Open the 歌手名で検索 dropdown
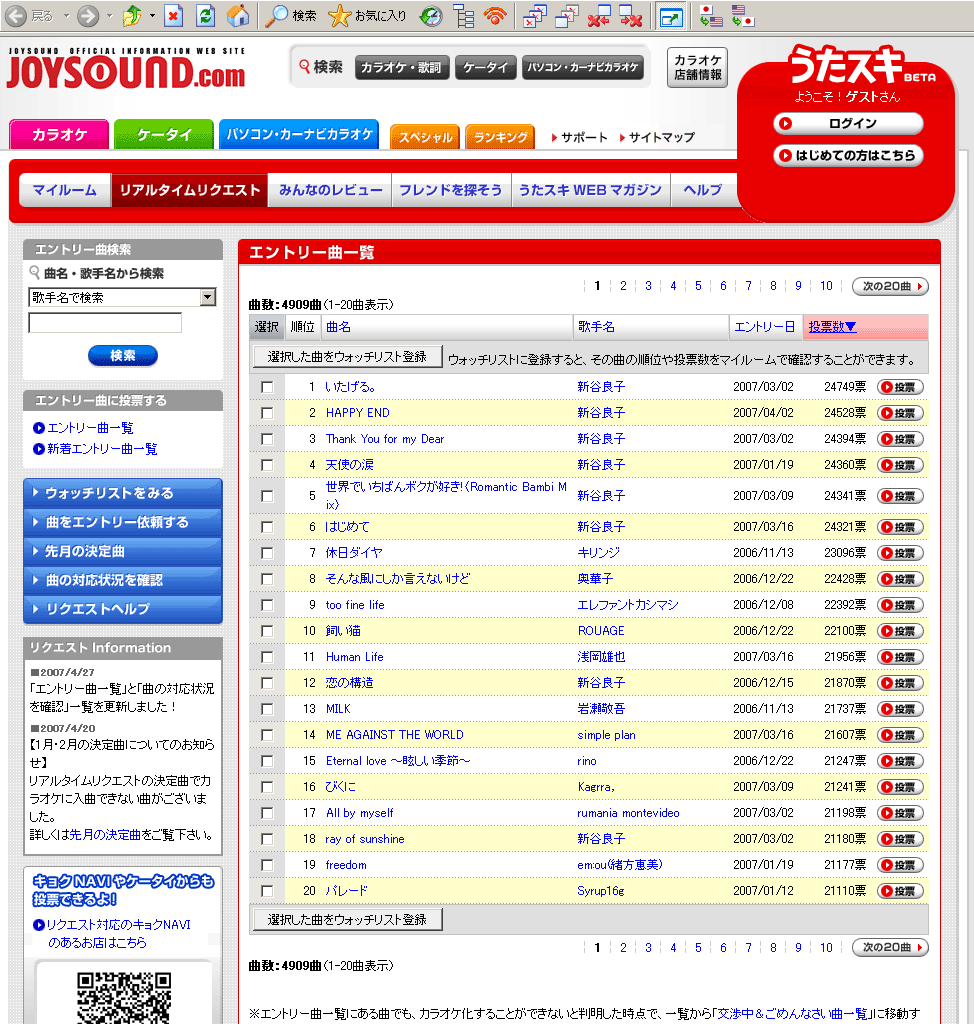 [x=122, y=298]
